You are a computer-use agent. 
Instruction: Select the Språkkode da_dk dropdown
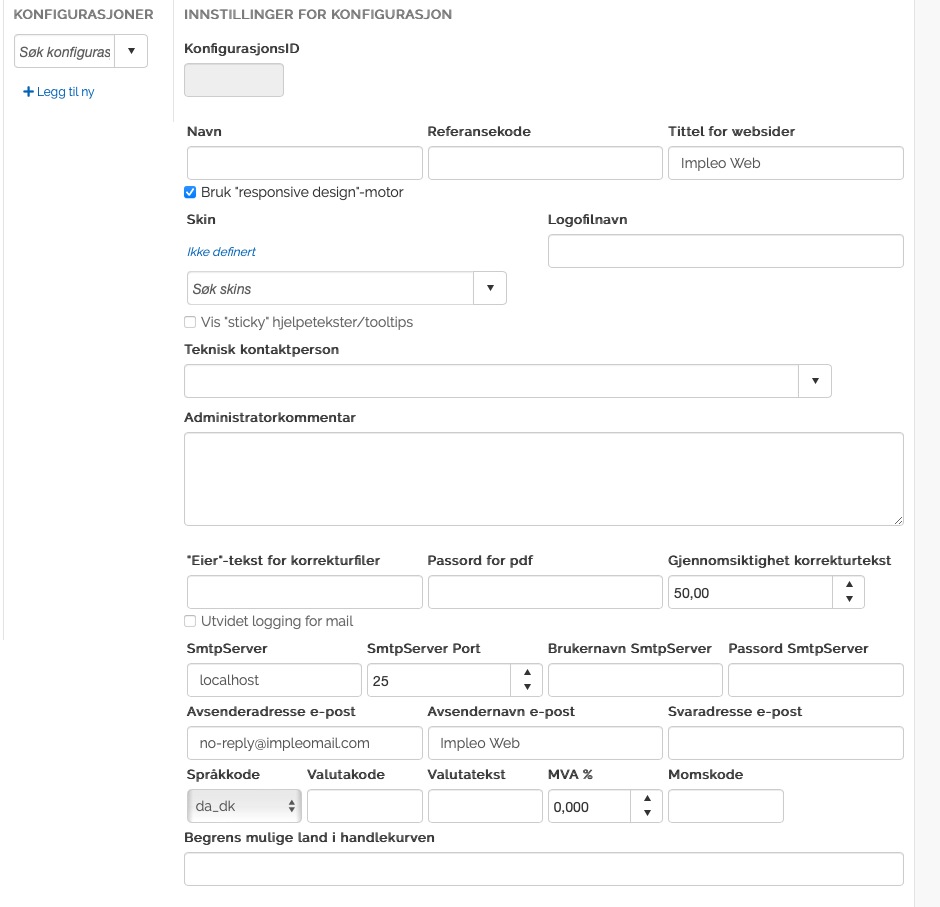coord(244,805)
